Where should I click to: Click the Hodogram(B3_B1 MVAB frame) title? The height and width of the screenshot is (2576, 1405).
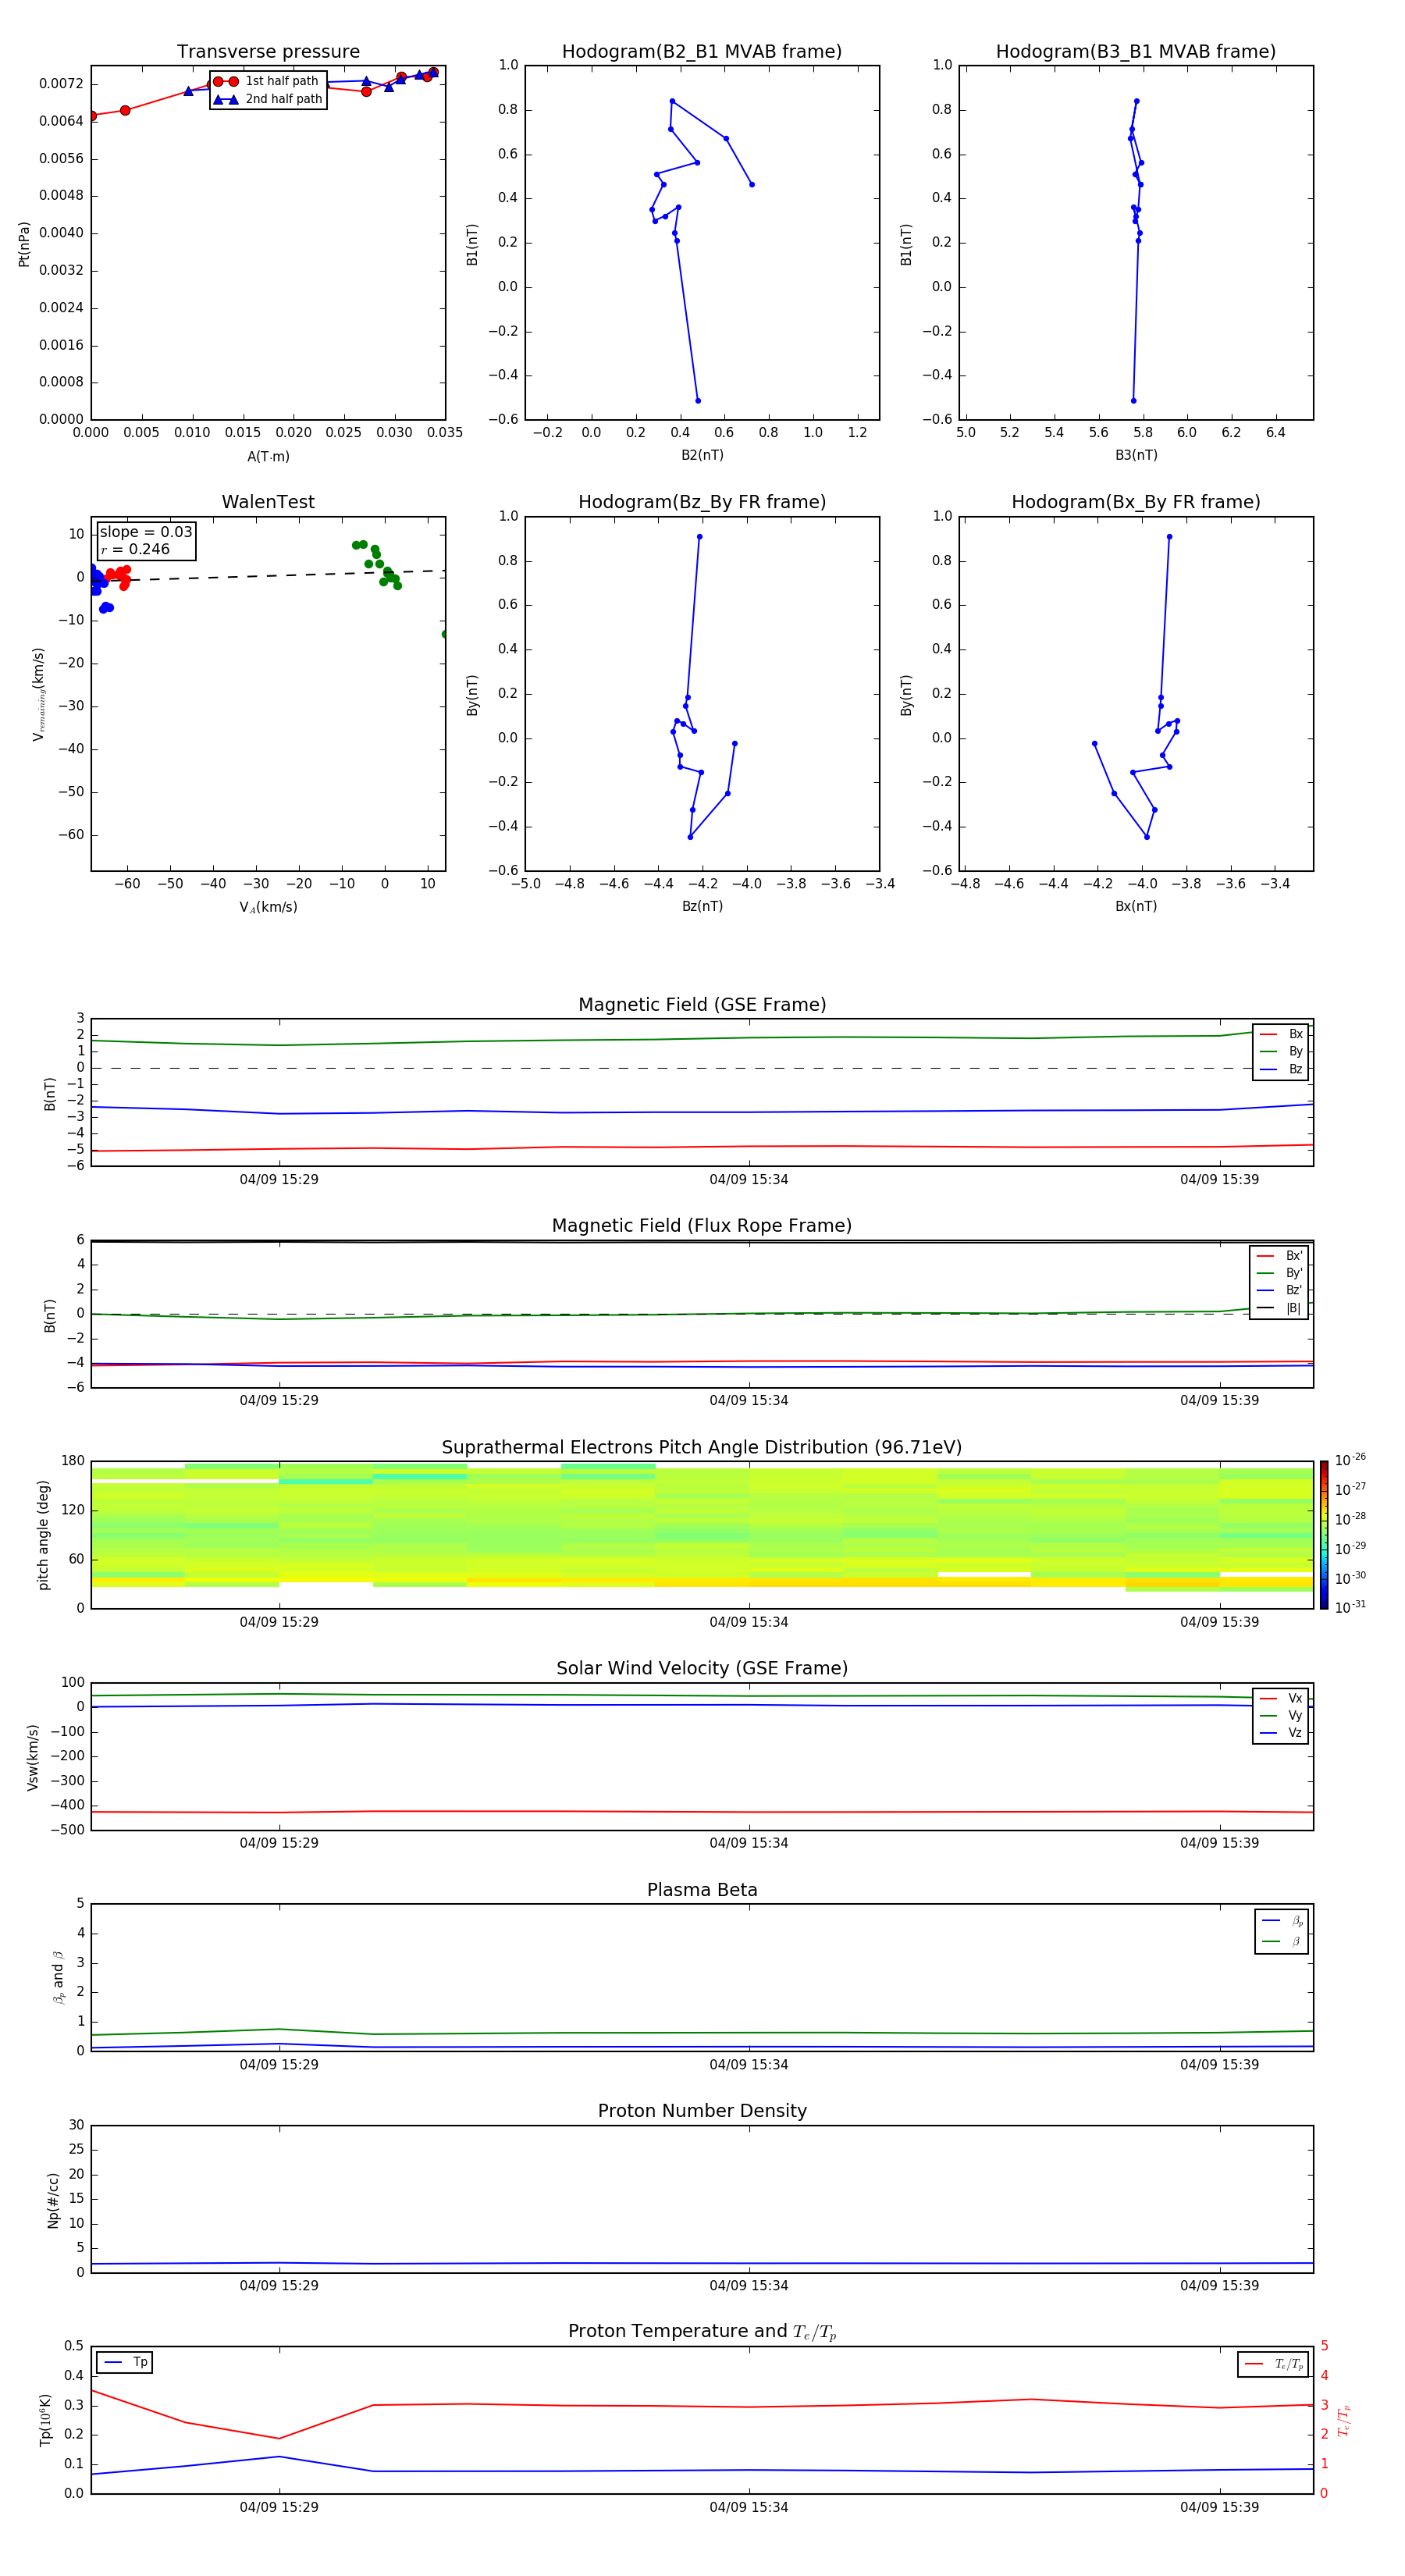click(1136, 52)
